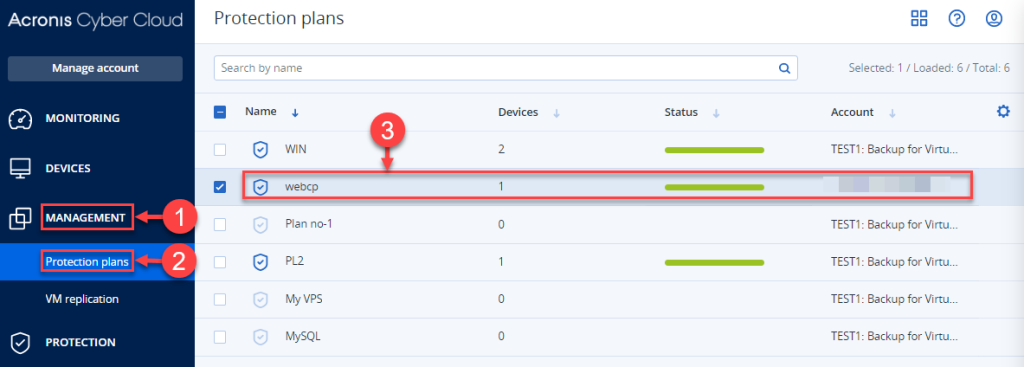Check the MySQL plan checkbox
This screenshot has height=367, width=1024.
[220, 338]
